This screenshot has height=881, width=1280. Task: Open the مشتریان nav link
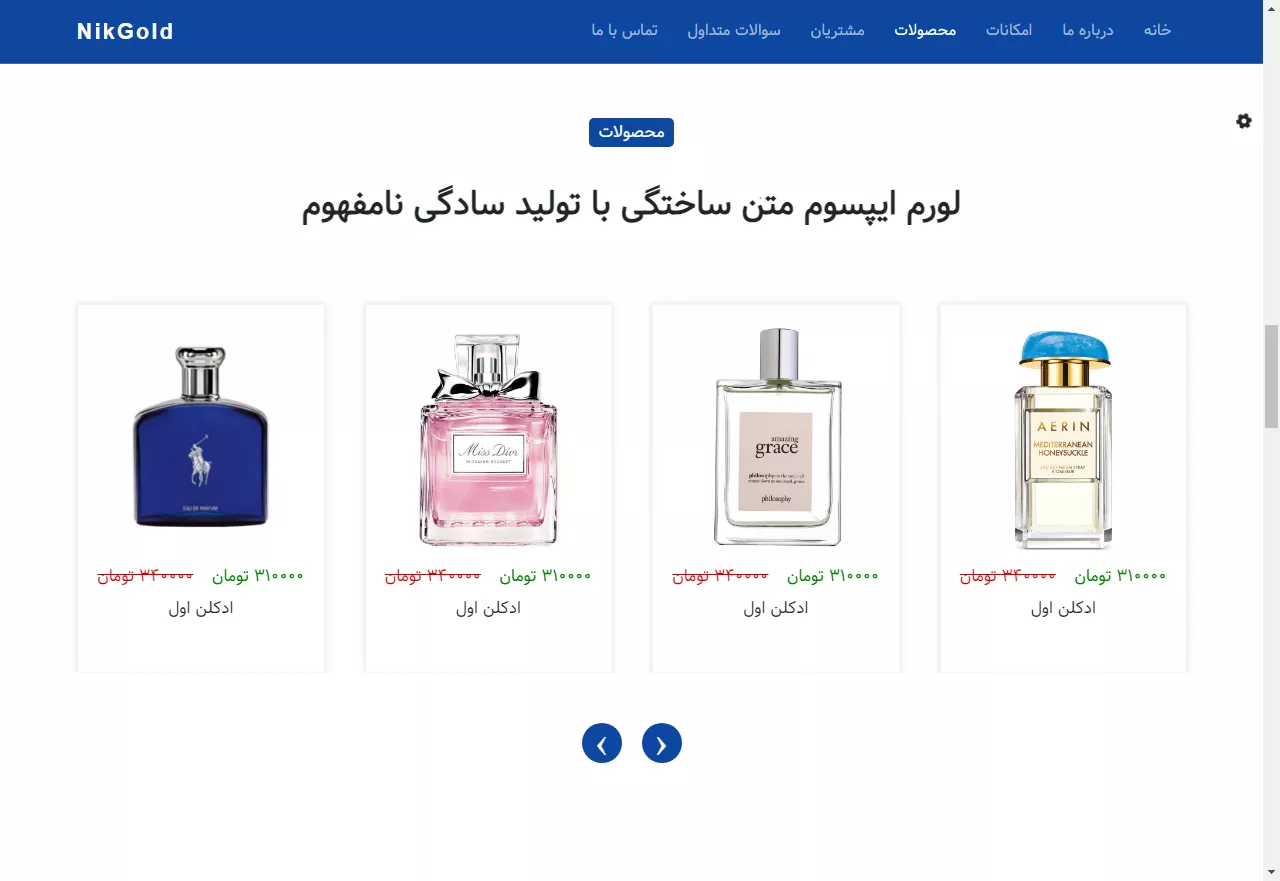(x=837, y=30)
